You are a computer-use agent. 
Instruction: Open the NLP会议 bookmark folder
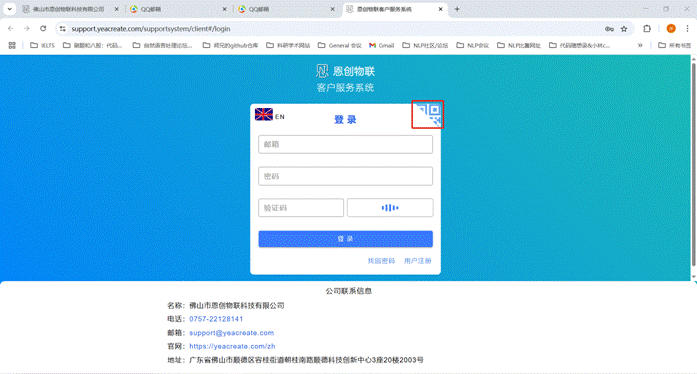pos(473,45)
